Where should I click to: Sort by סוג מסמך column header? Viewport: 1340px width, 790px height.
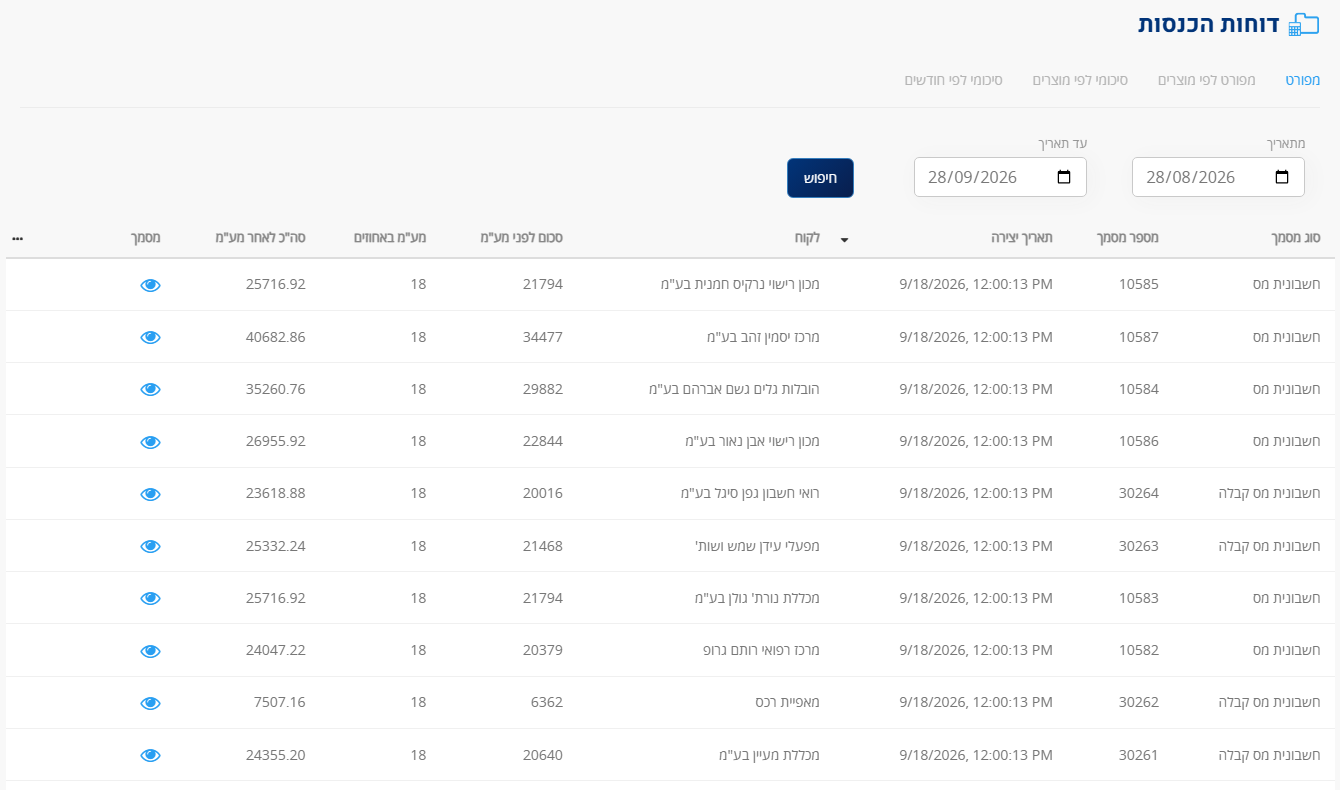(x=1294, y=238)
